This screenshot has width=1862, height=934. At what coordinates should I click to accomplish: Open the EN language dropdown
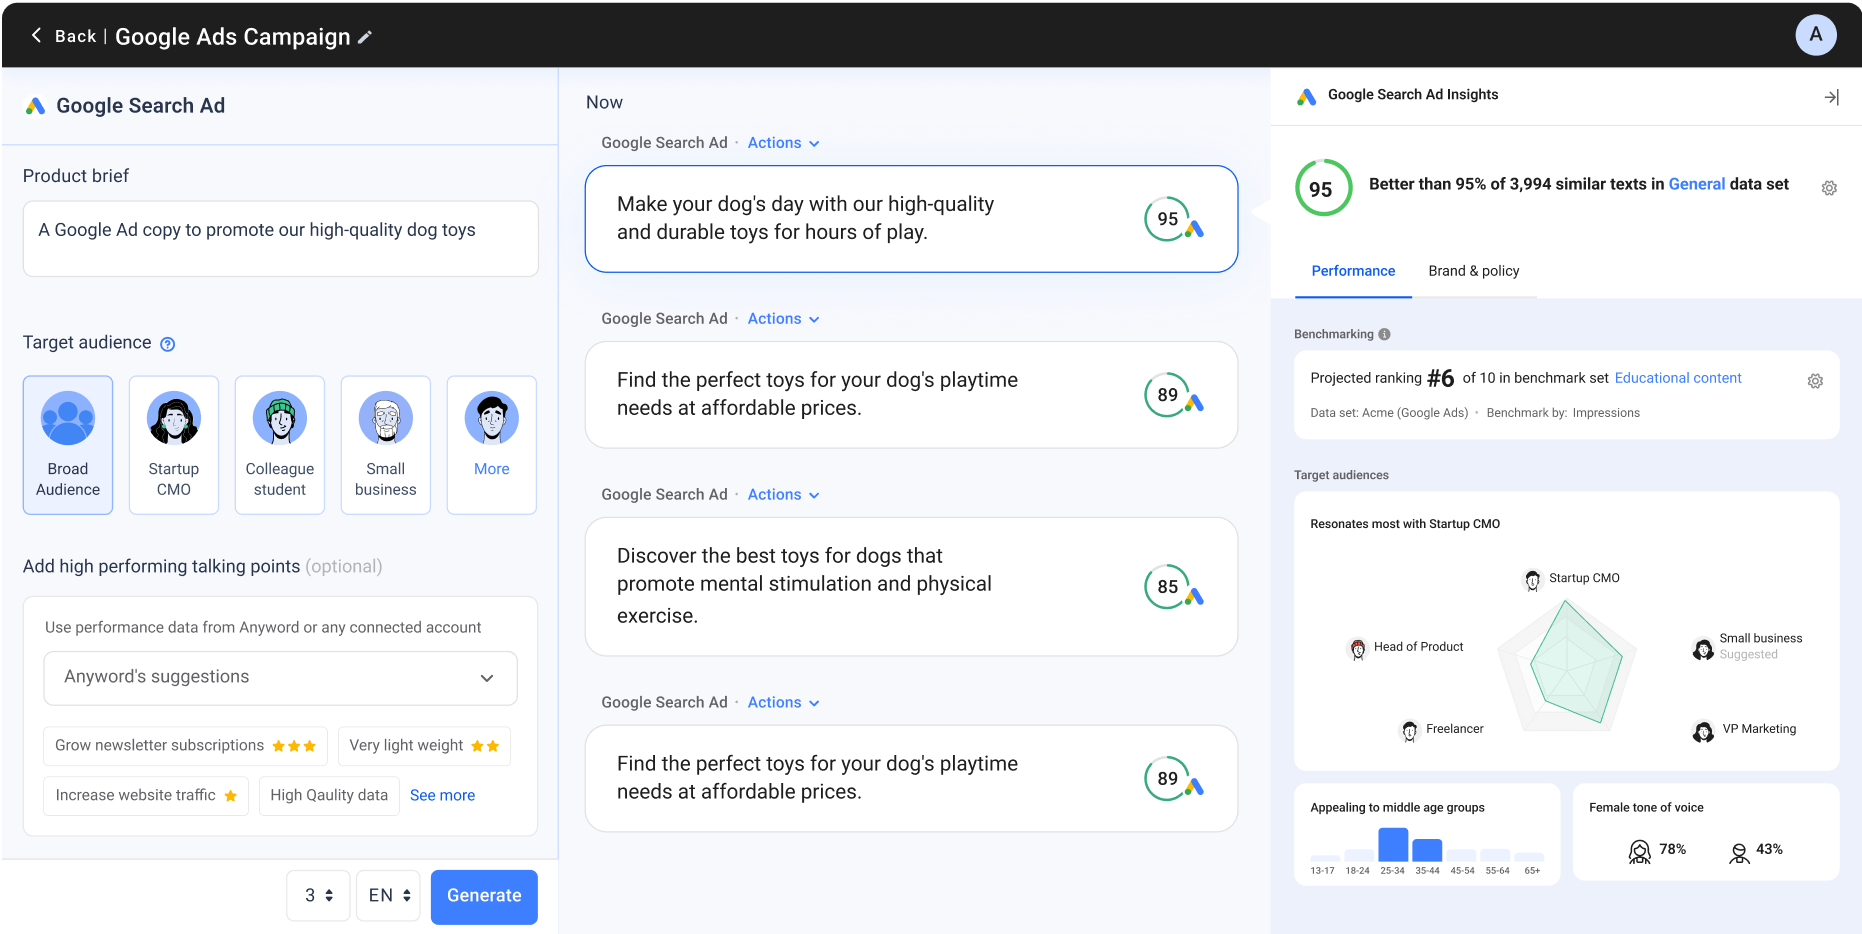[388, 895]
